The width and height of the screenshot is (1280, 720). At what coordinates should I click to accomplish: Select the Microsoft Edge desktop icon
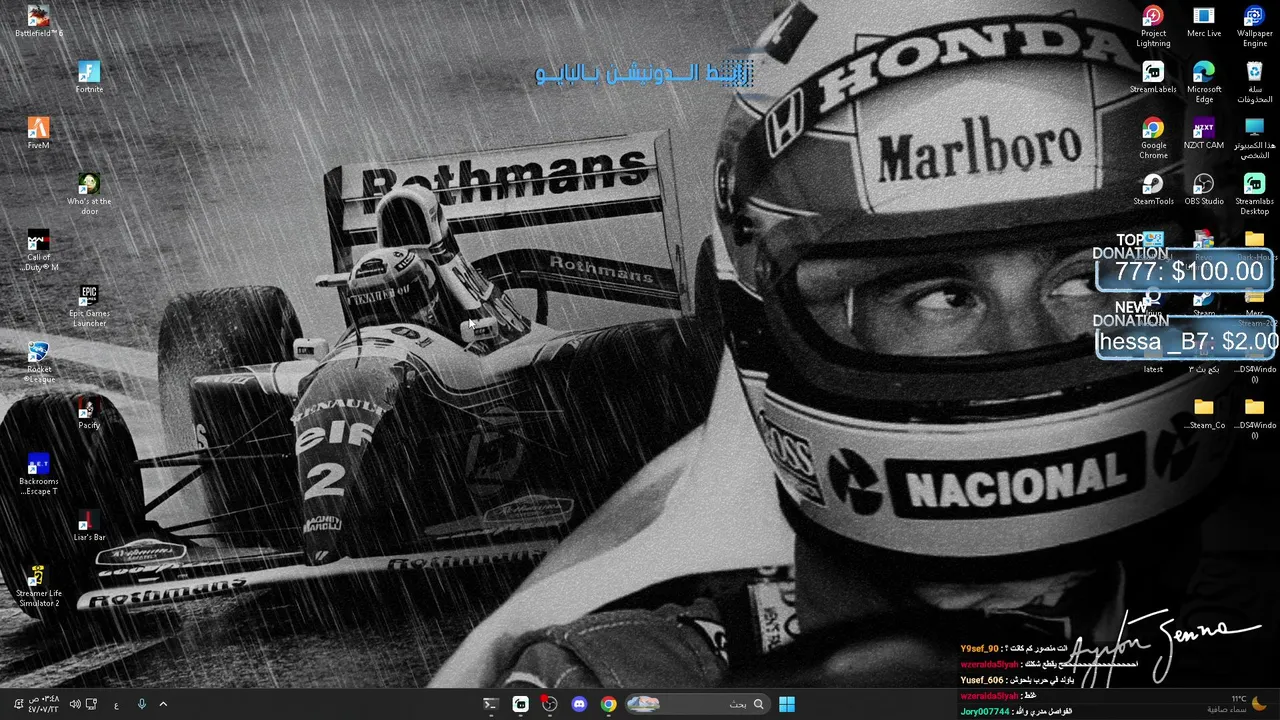1204,82
